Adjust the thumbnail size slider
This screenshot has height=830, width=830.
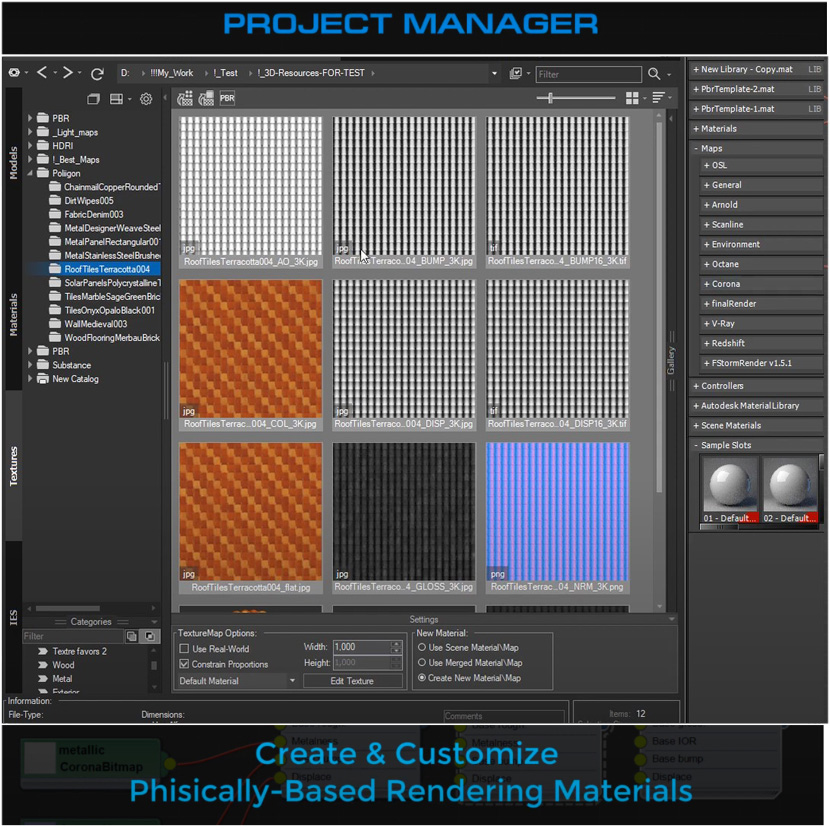click(551, 98)
